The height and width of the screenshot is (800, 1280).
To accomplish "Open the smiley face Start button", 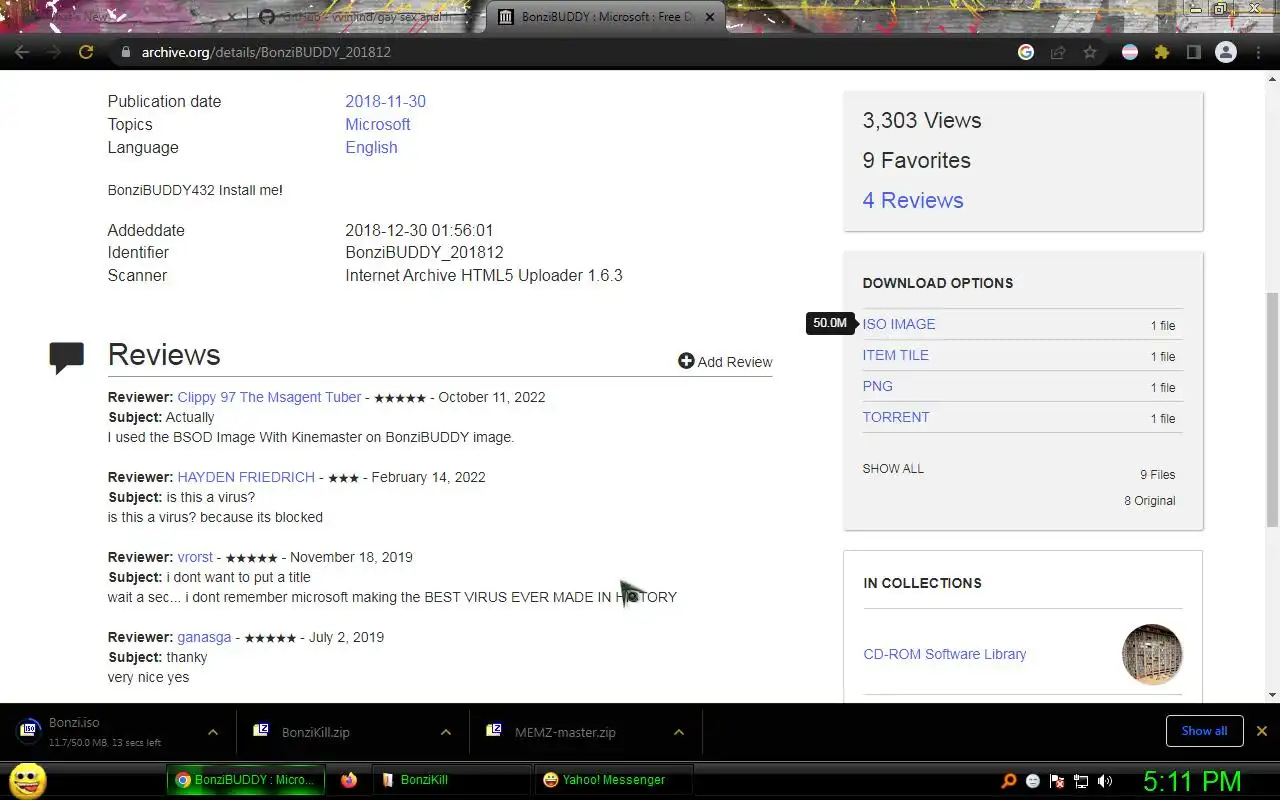I will click(x=27, y=780).
